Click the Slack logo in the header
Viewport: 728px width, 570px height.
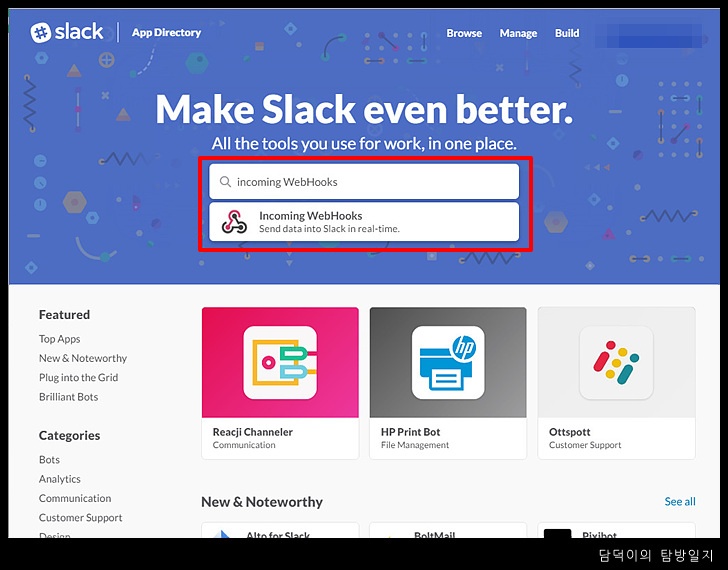[67, 32]
